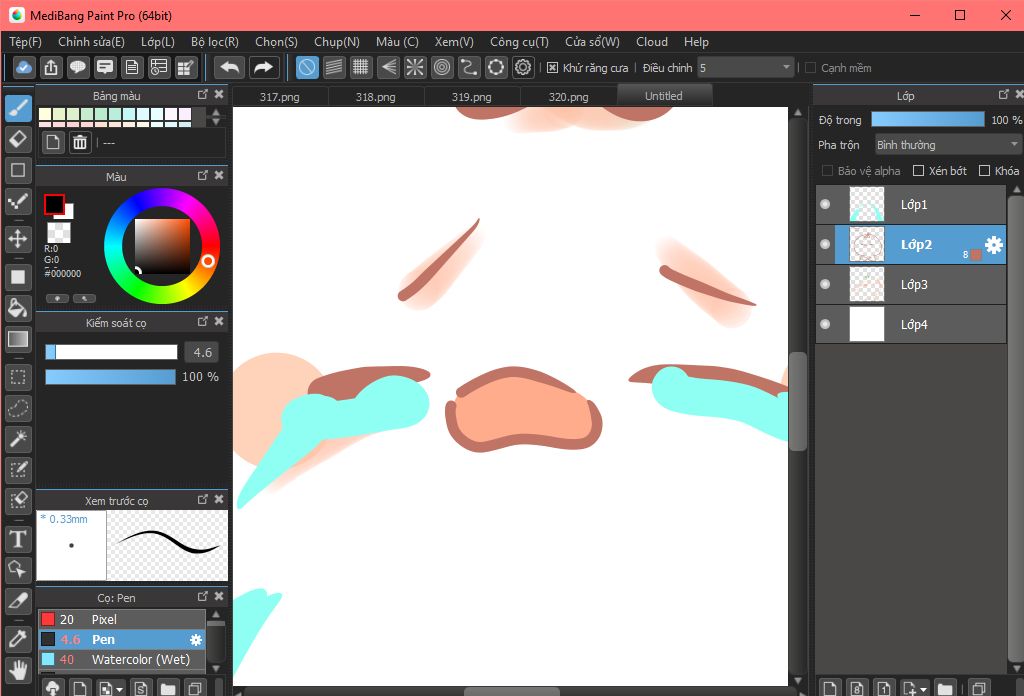Viewport: 1024px width, 696px height.
Task: Click the black foreground color swatch
Action: (x=54, y=204)
